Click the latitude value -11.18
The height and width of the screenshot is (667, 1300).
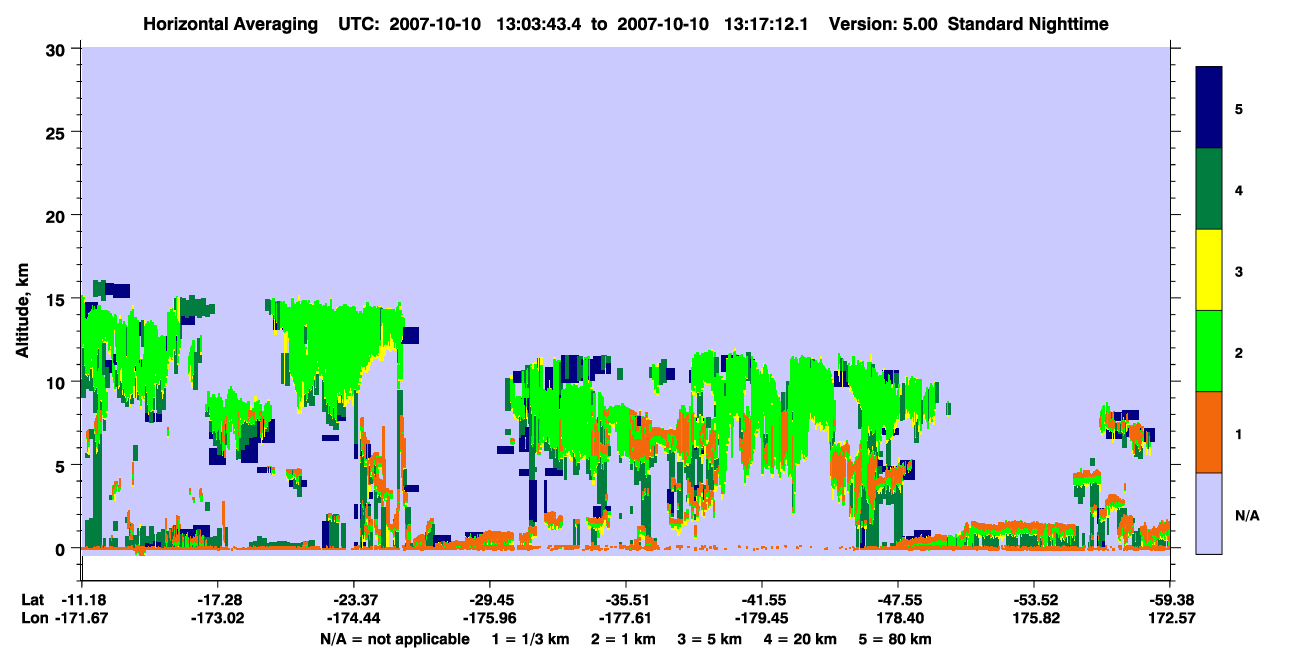(x=82, y=600)
